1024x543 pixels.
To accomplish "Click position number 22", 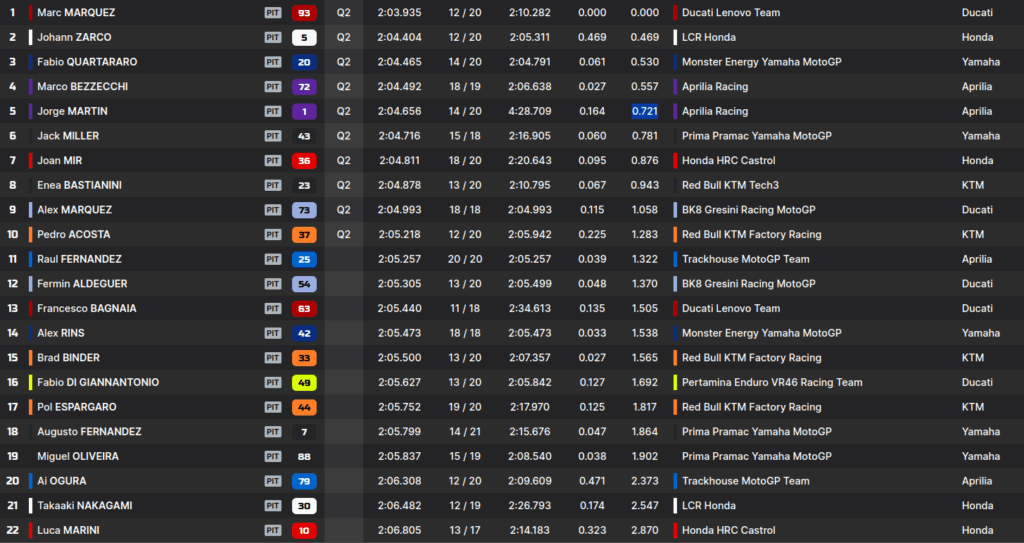I will (x=12, y=530).
